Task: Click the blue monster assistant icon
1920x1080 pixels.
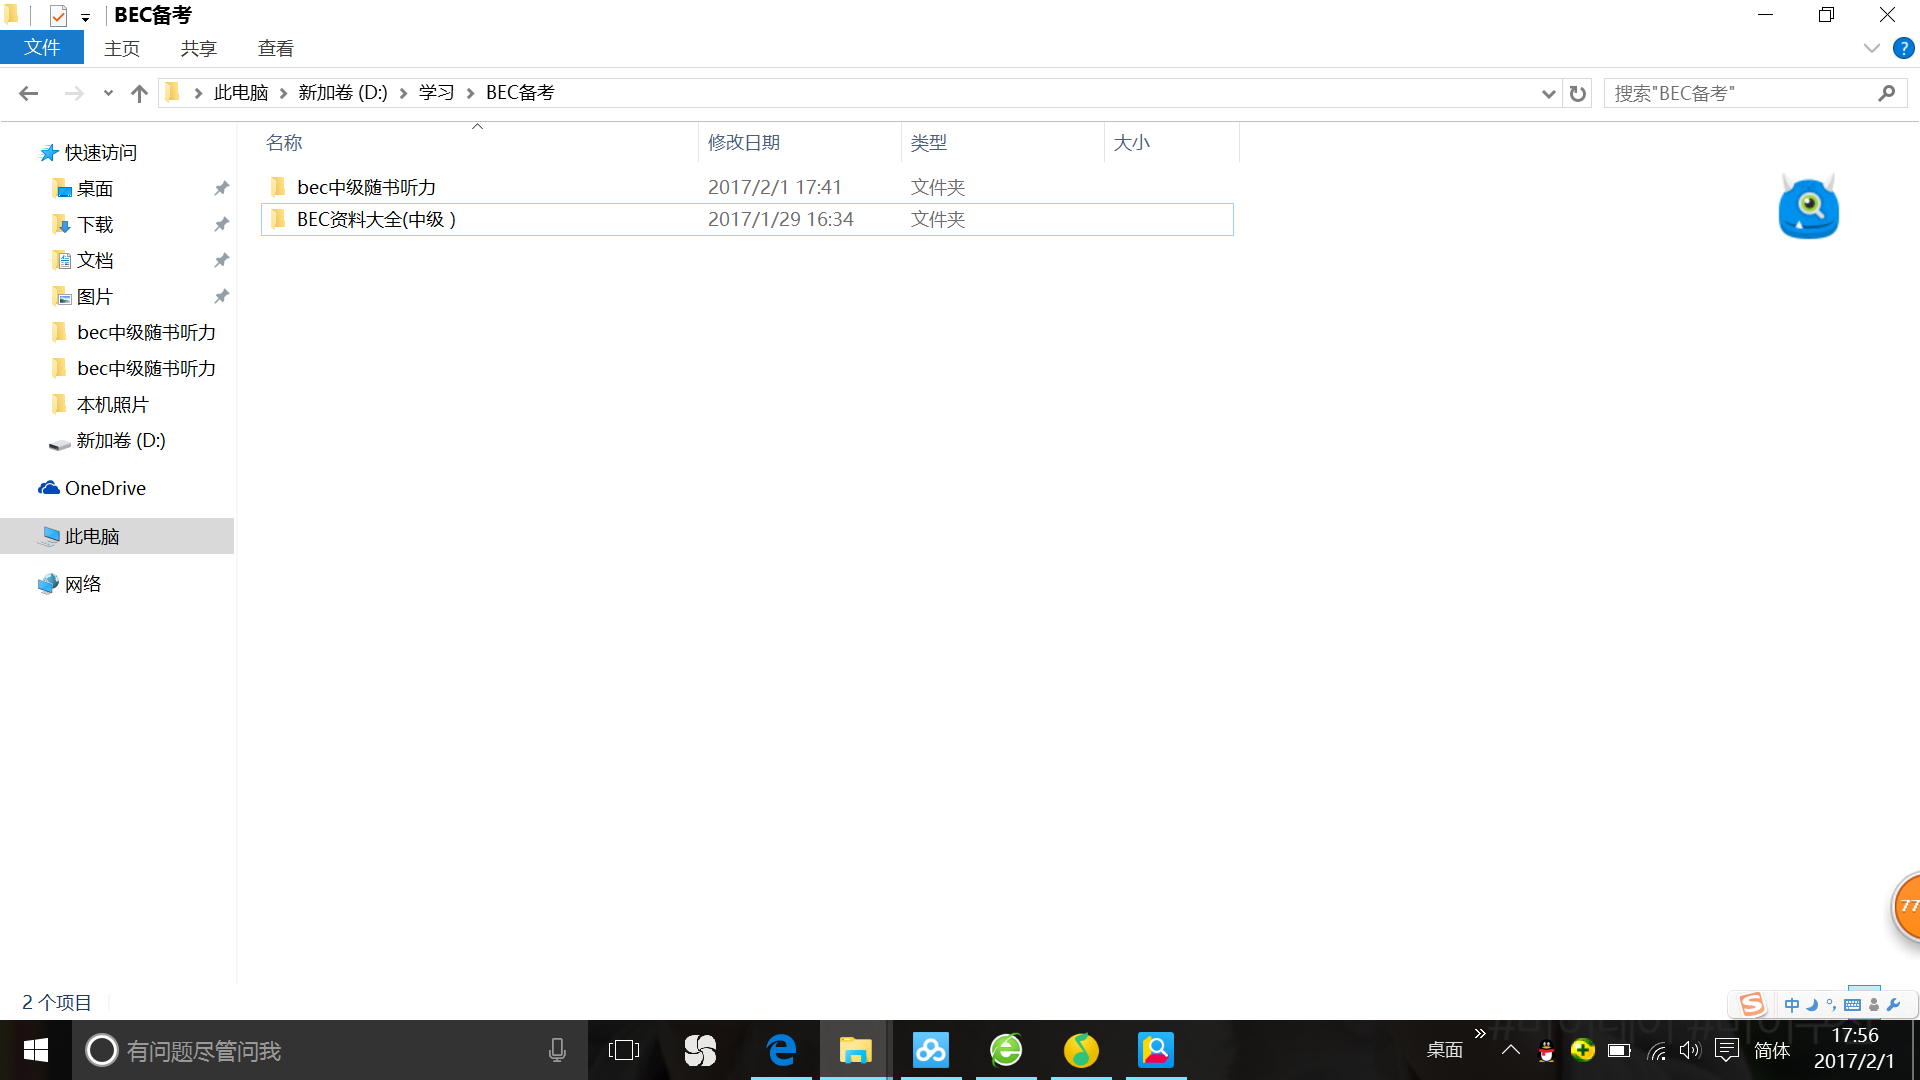Action: click(1808, 208)
